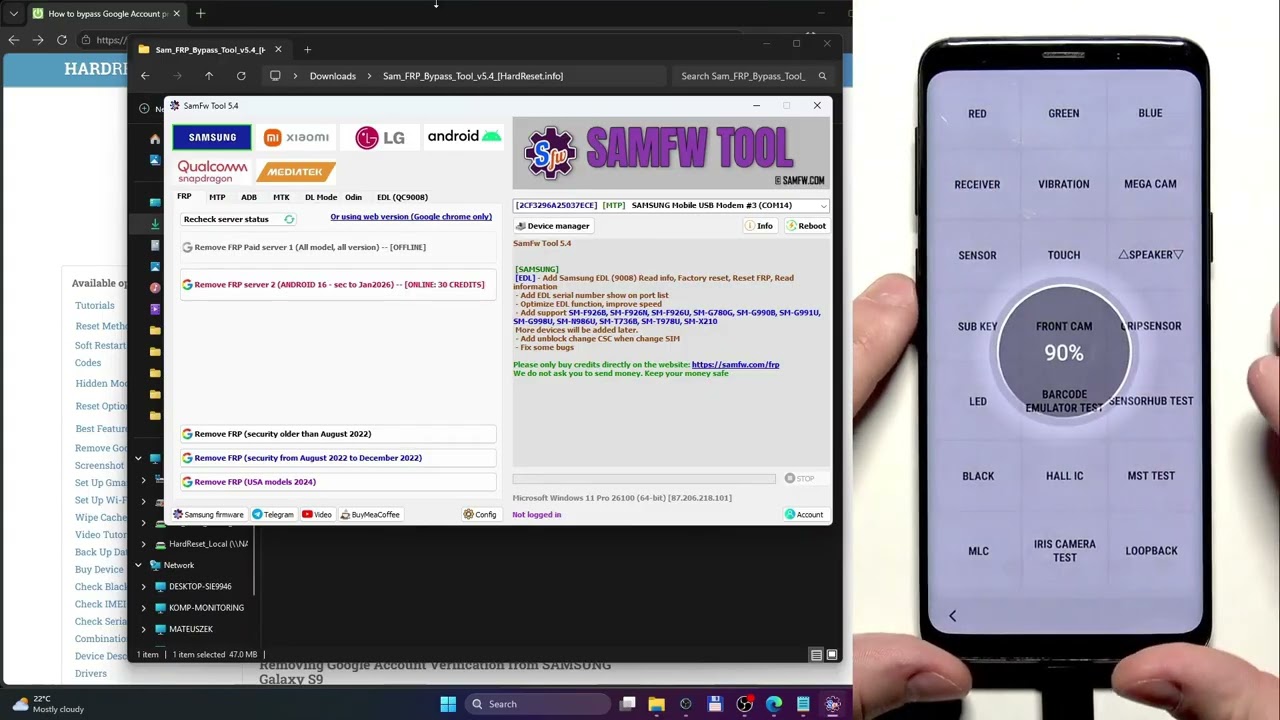Open 'Or using web version' link
The height and width of the screenshot is (720, 1280).
(x=411, y=217)
